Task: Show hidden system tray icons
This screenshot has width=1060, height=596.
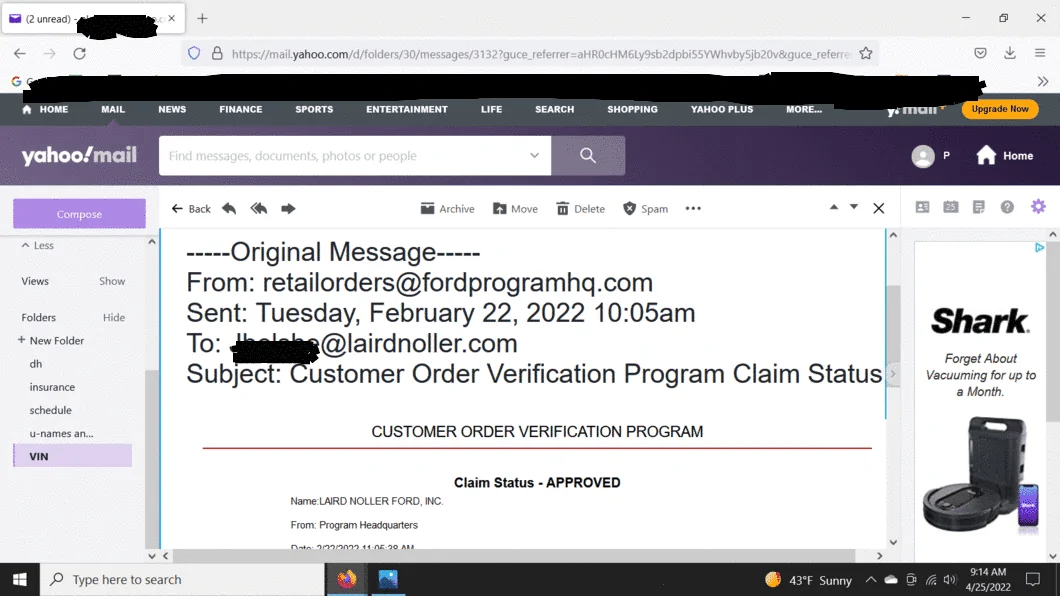Action: [871, 580]
